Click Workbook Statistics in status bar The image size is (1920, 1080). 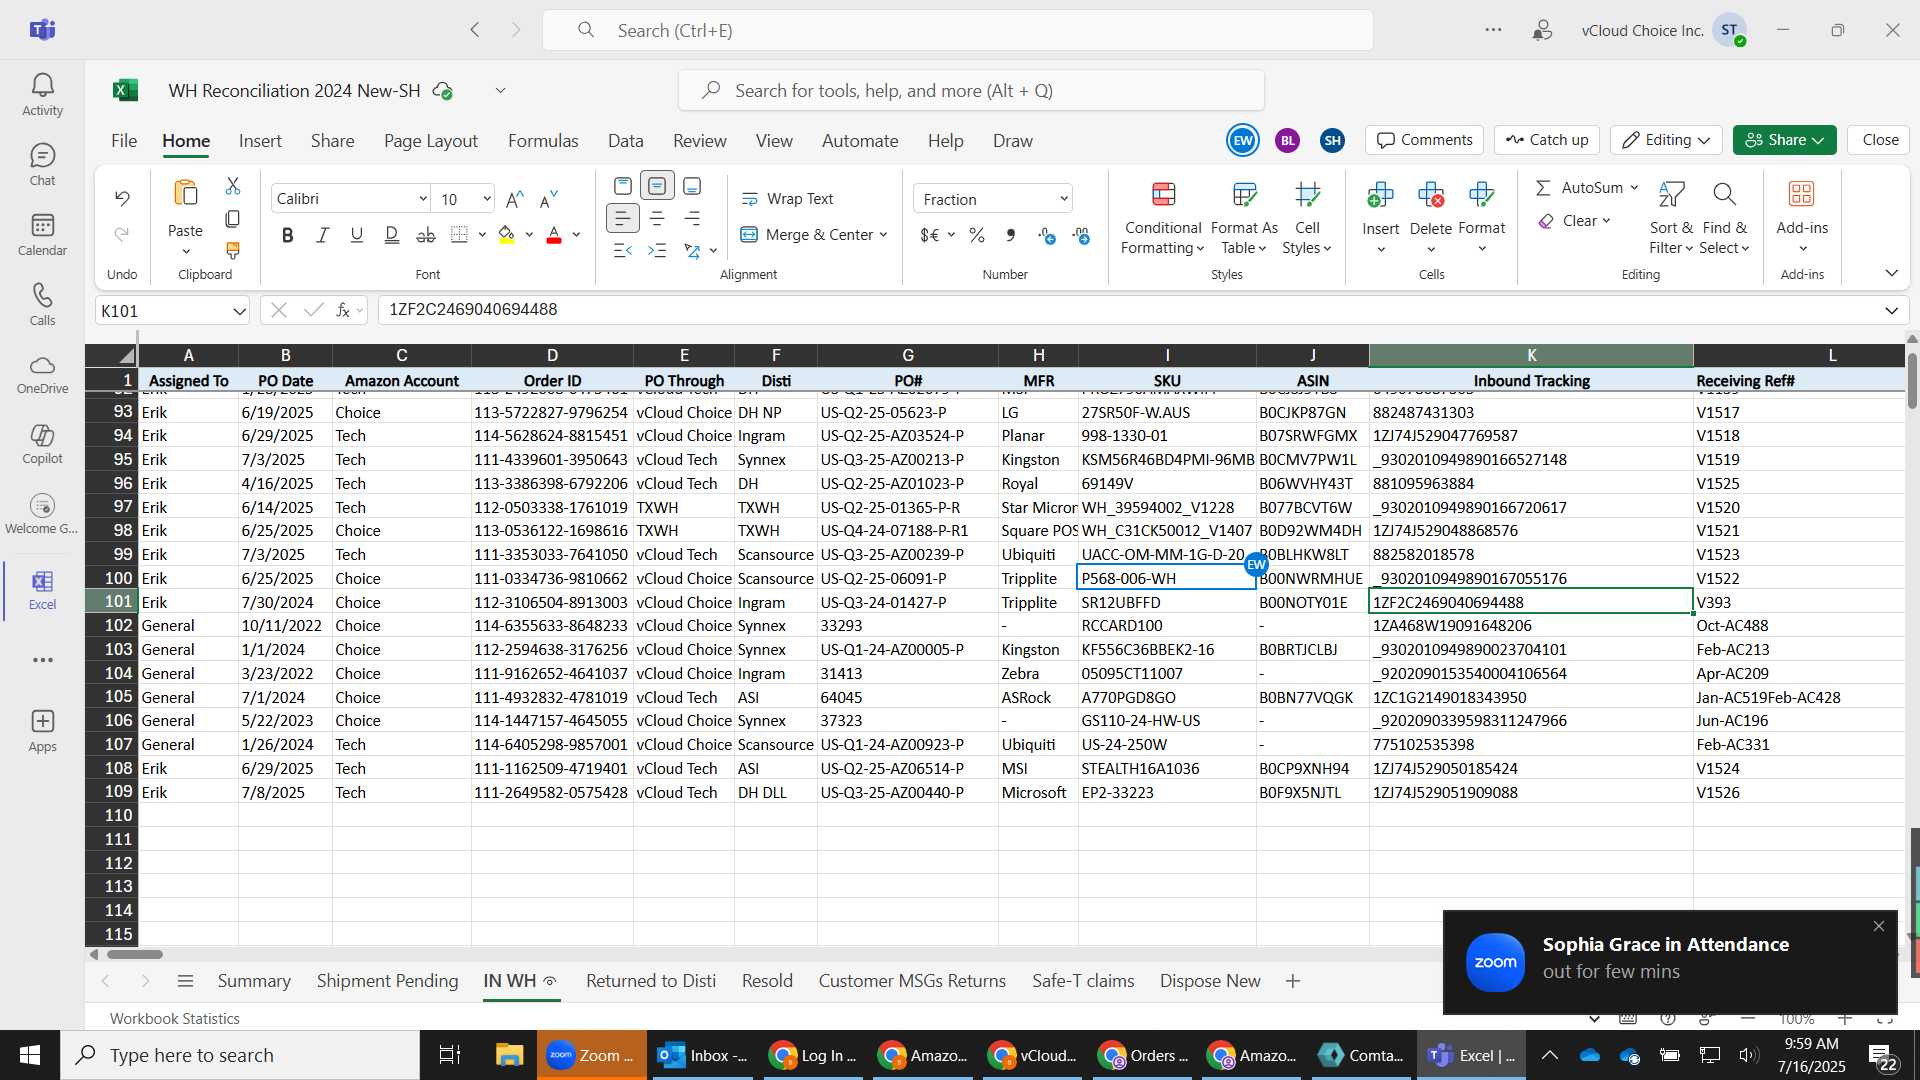175,1018
